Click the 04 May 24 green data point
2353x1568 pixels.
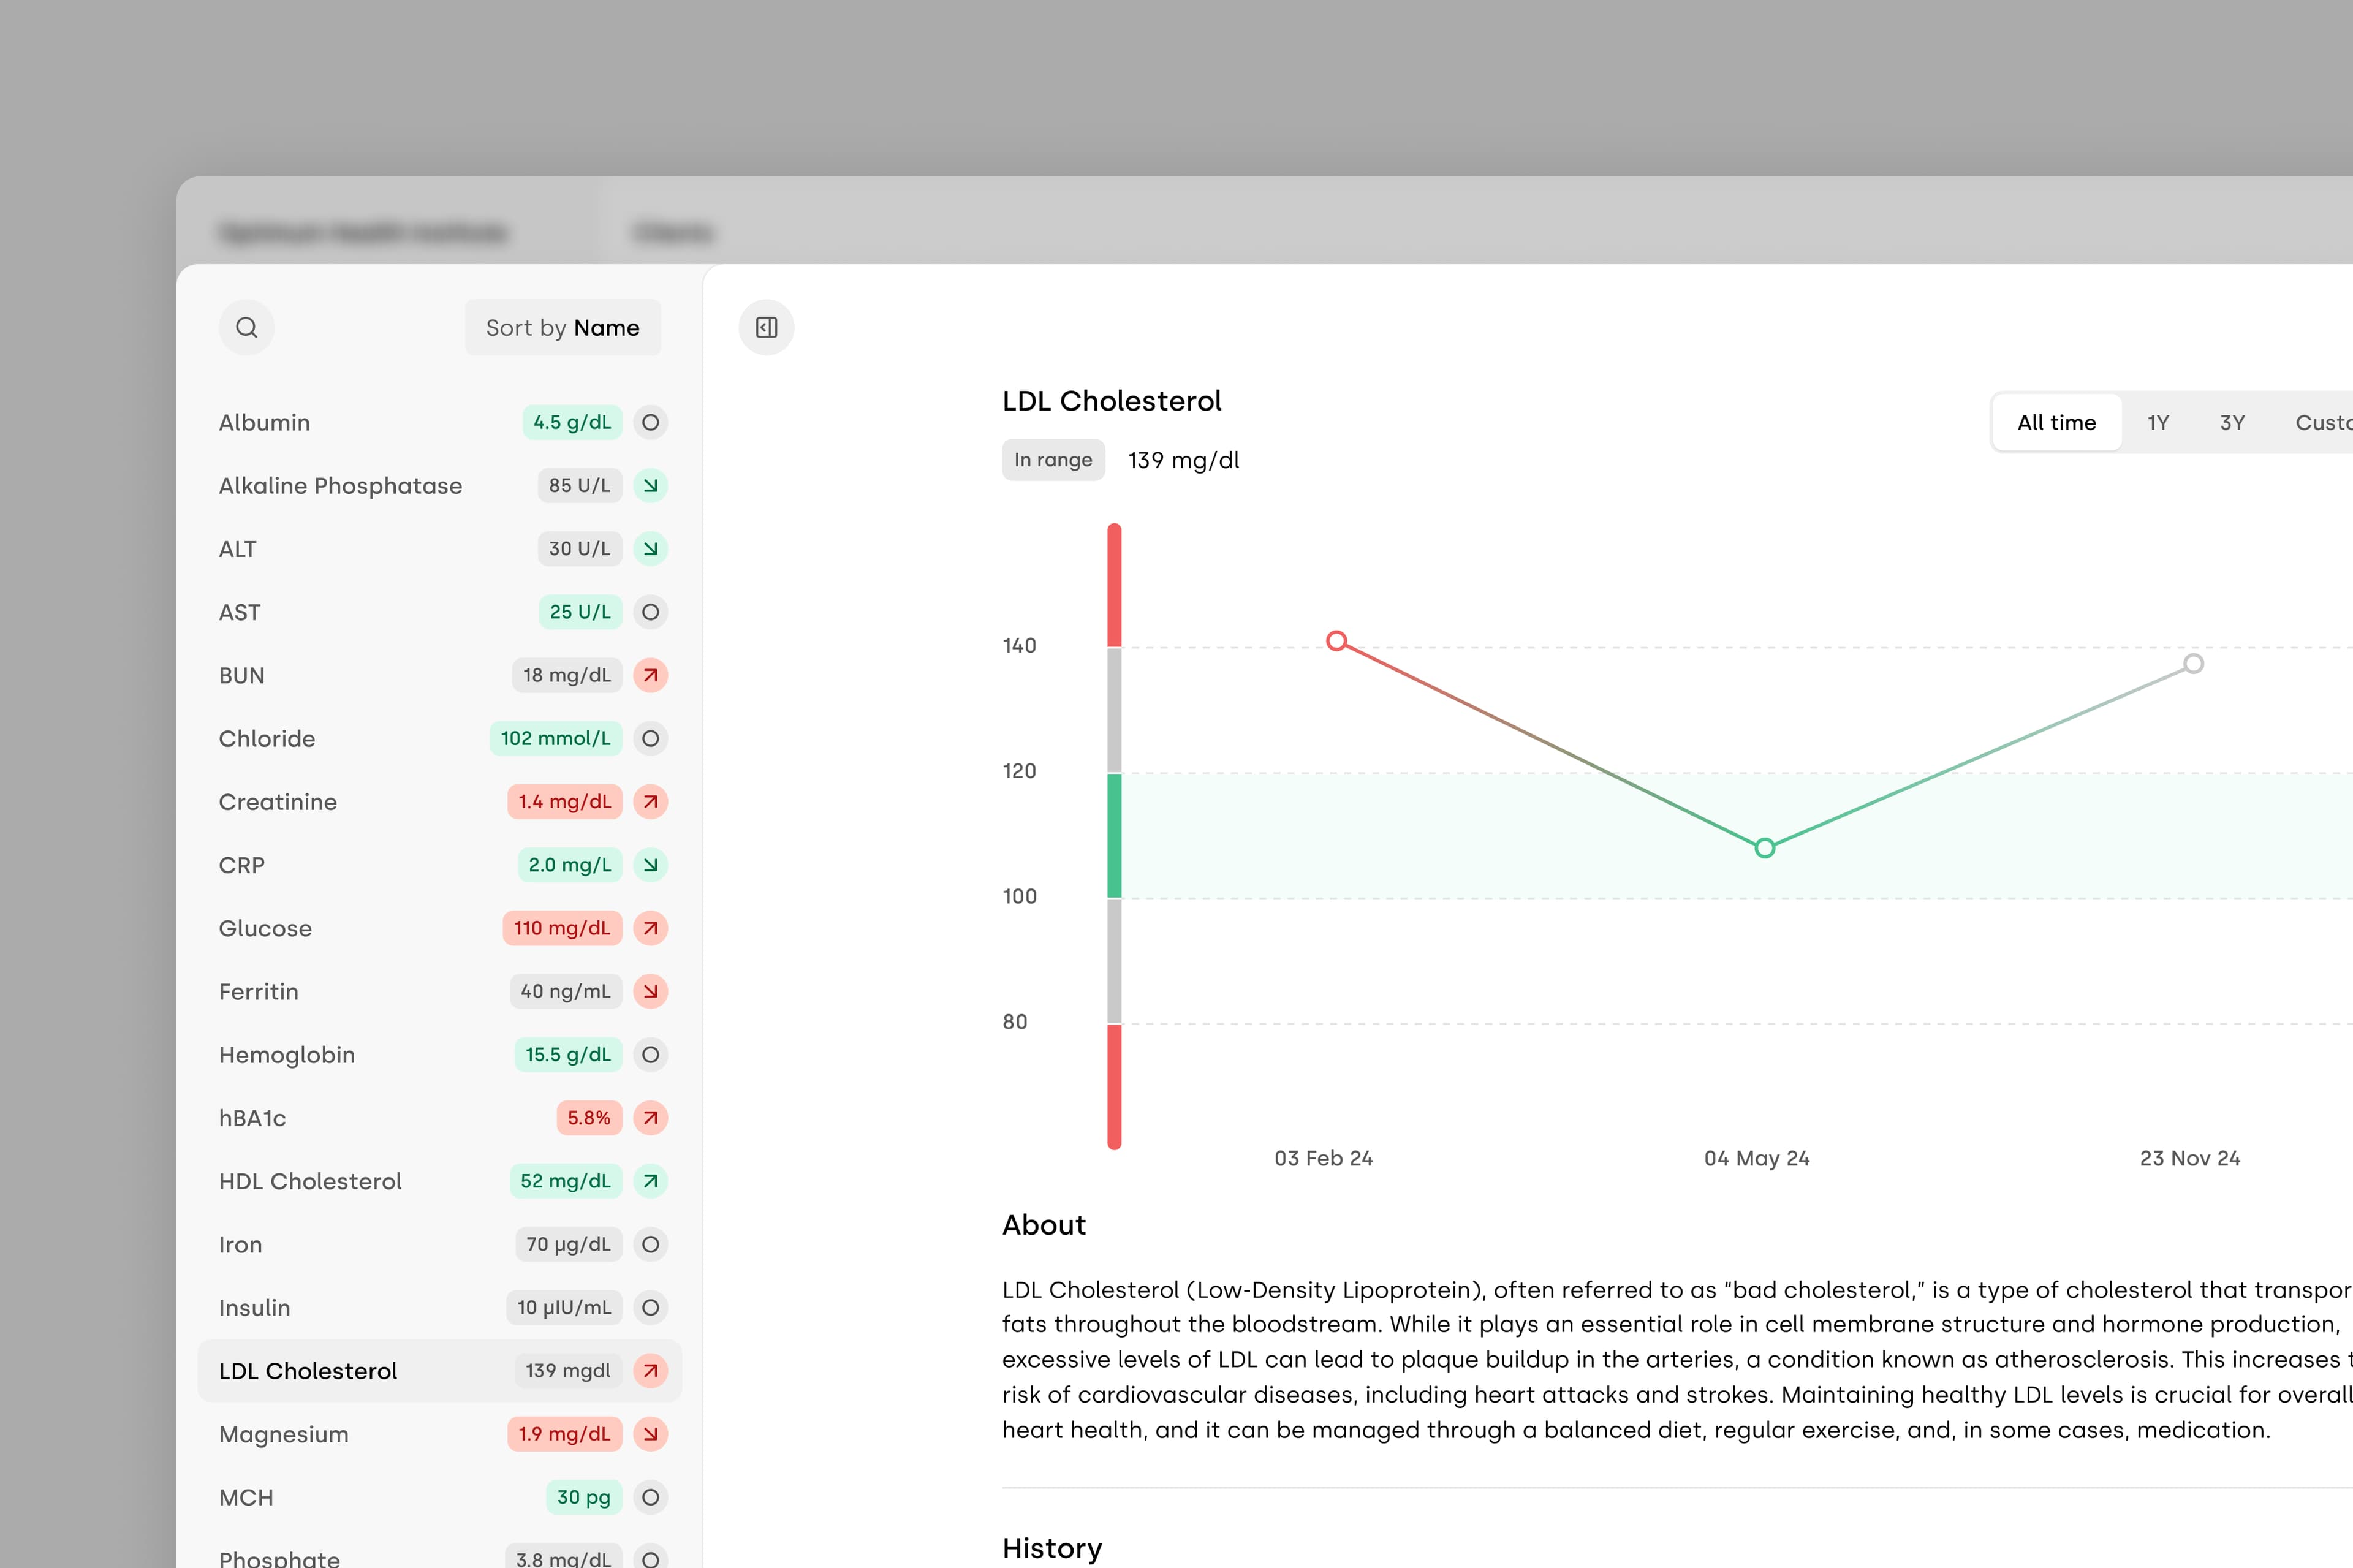pos(1764,848)
